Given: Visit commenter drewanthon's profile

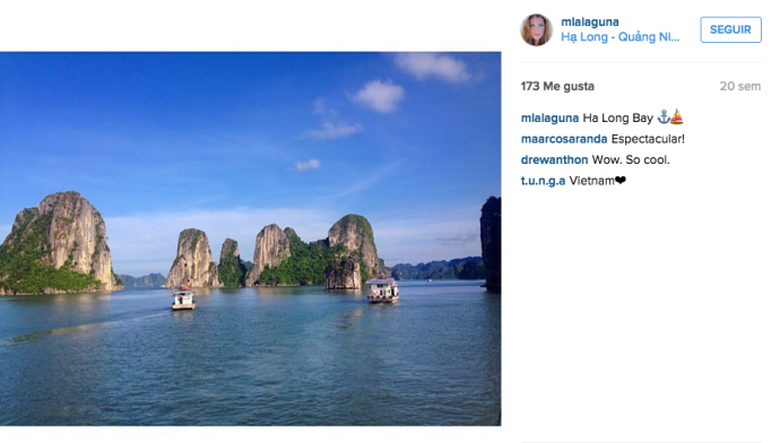Looking at the screenshot, I should [554, 160].
